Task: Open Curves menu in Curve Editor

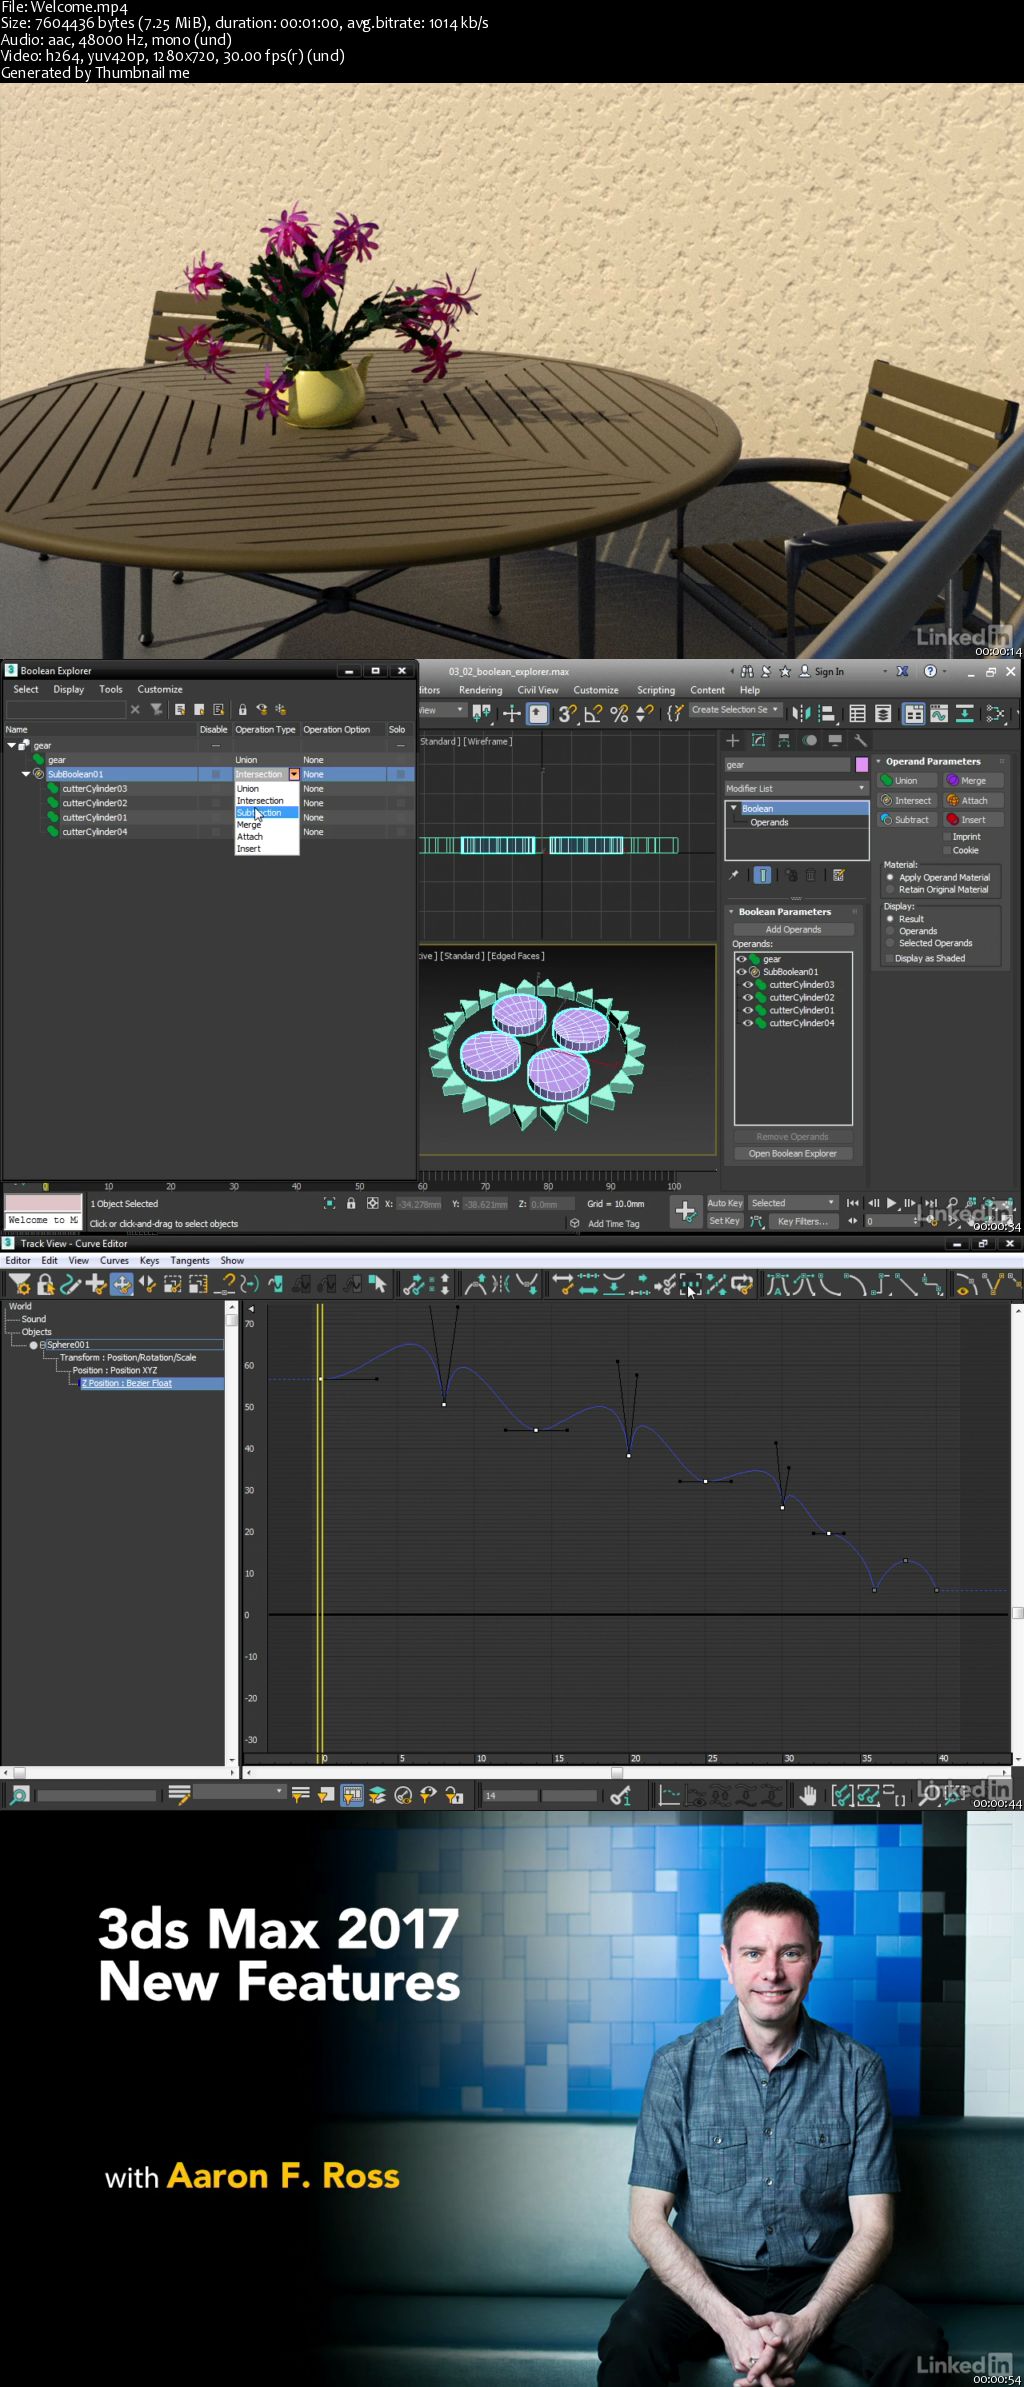Action: (x=114, y=1260)
